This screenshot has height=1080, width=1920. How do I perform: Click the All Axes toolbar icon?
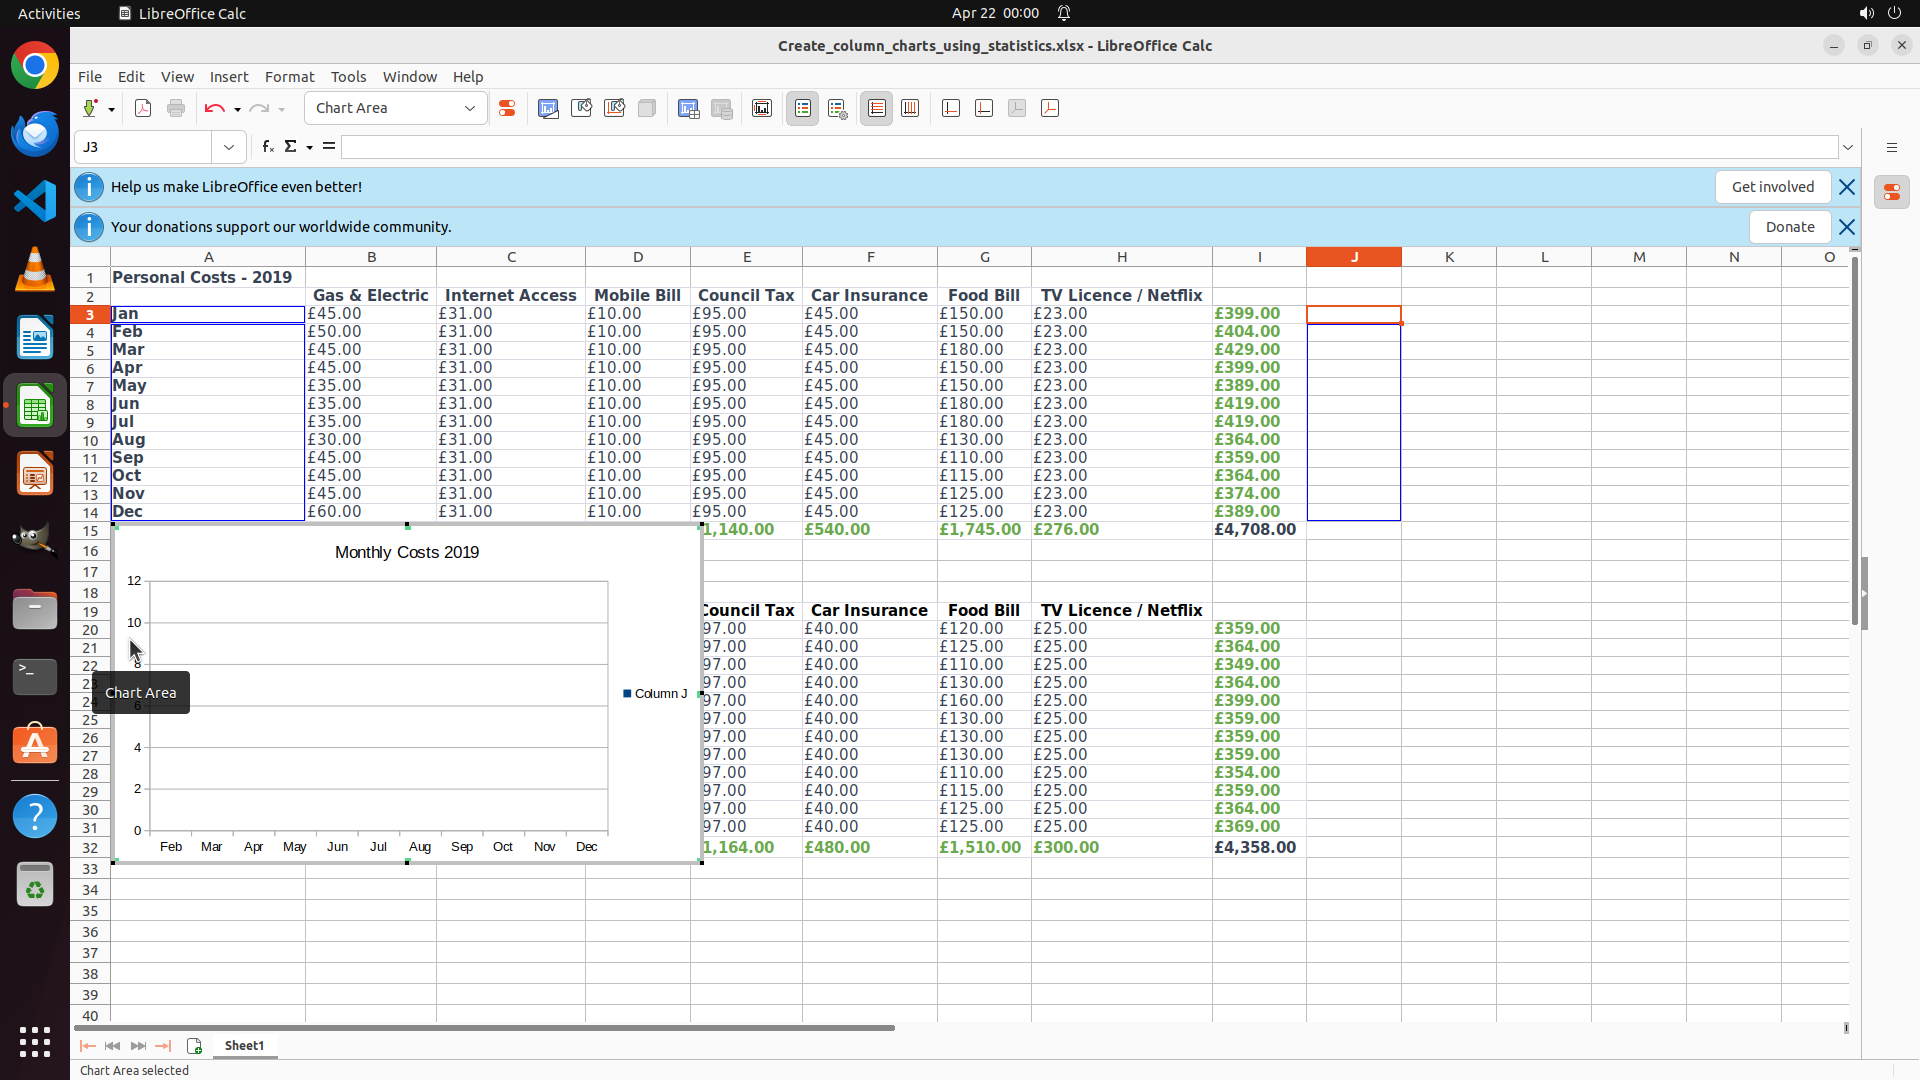pyautogui.click(x=1050, y=109)
